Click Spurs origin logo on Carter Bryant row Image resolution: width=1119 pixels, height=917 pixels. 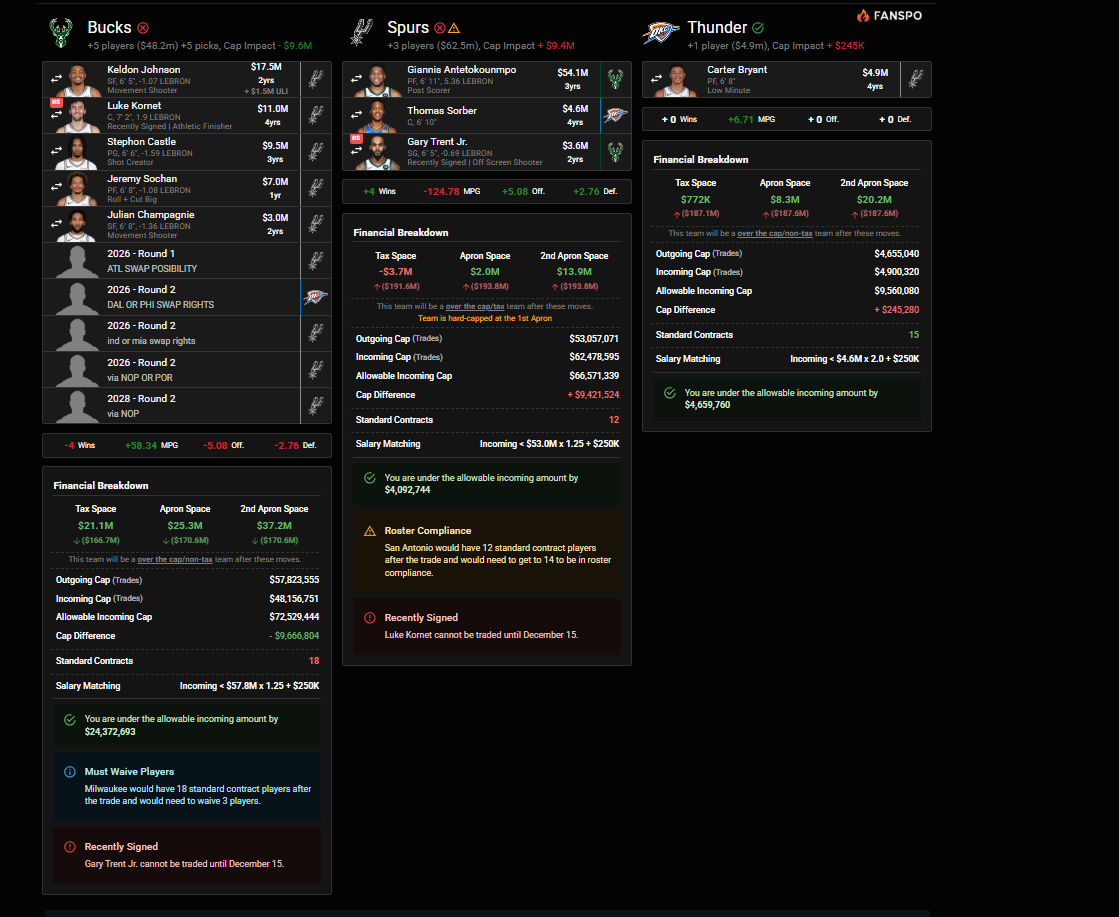pyautogui.click(x=916, y=79)
